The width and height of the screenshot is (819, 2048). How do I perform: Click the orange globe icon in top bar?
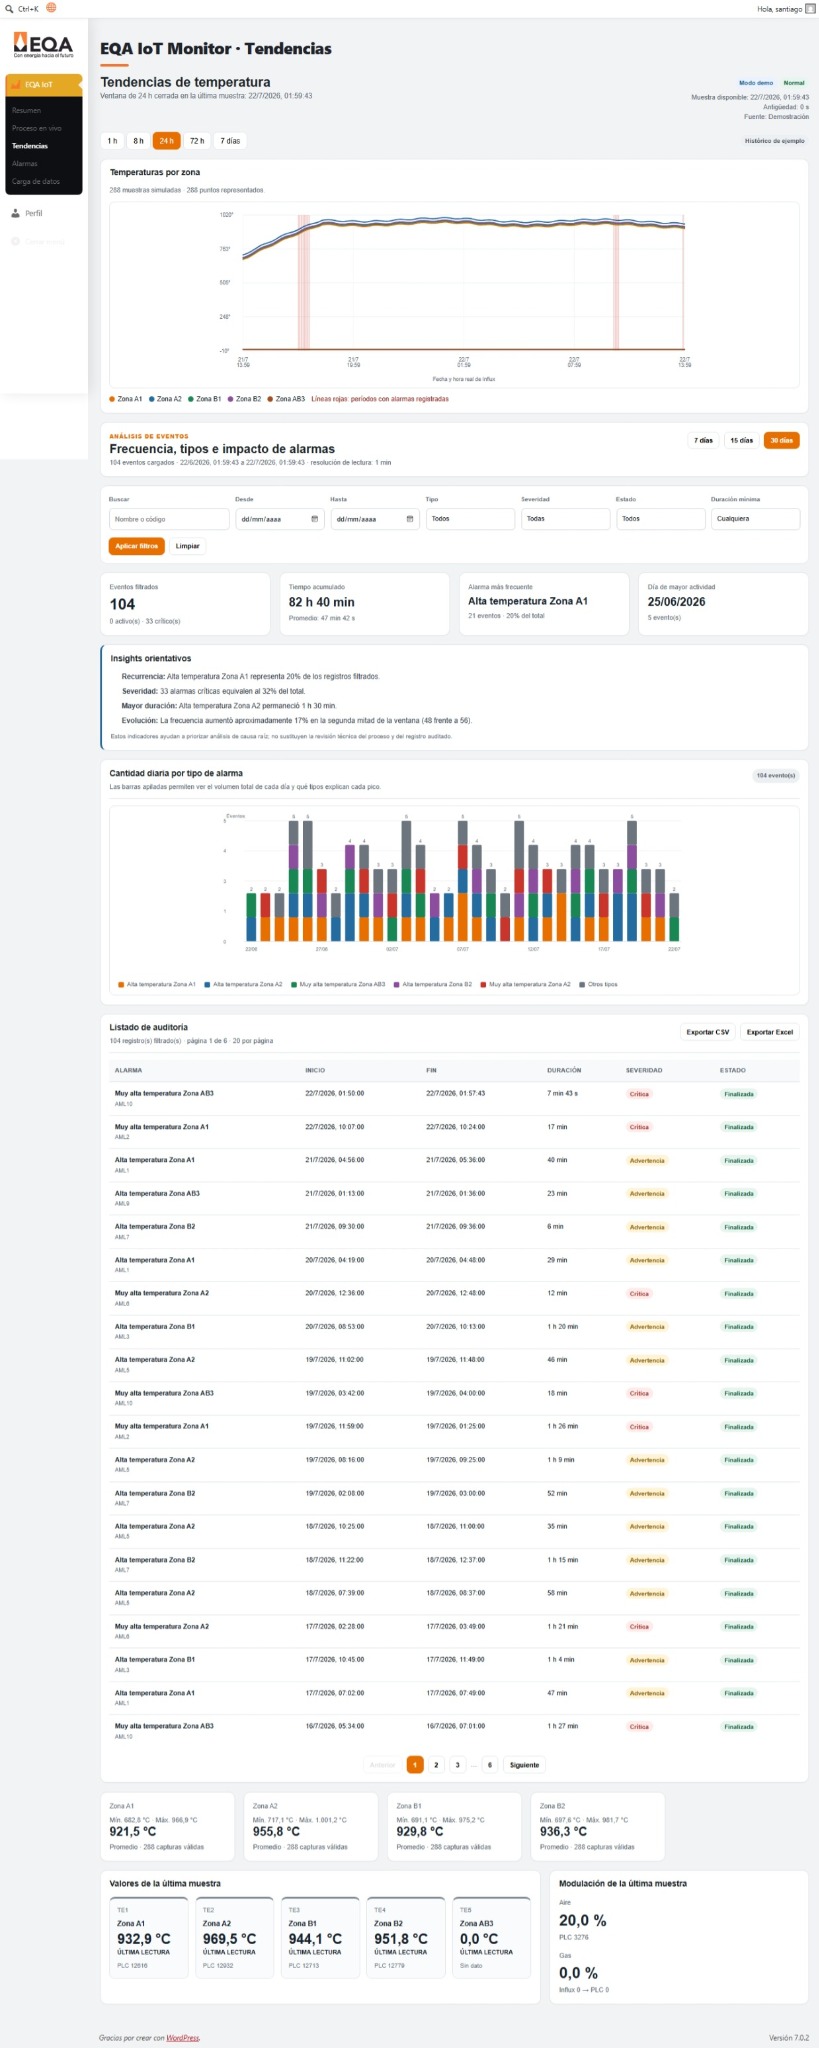pyautogui.click(x=51, y=7)
